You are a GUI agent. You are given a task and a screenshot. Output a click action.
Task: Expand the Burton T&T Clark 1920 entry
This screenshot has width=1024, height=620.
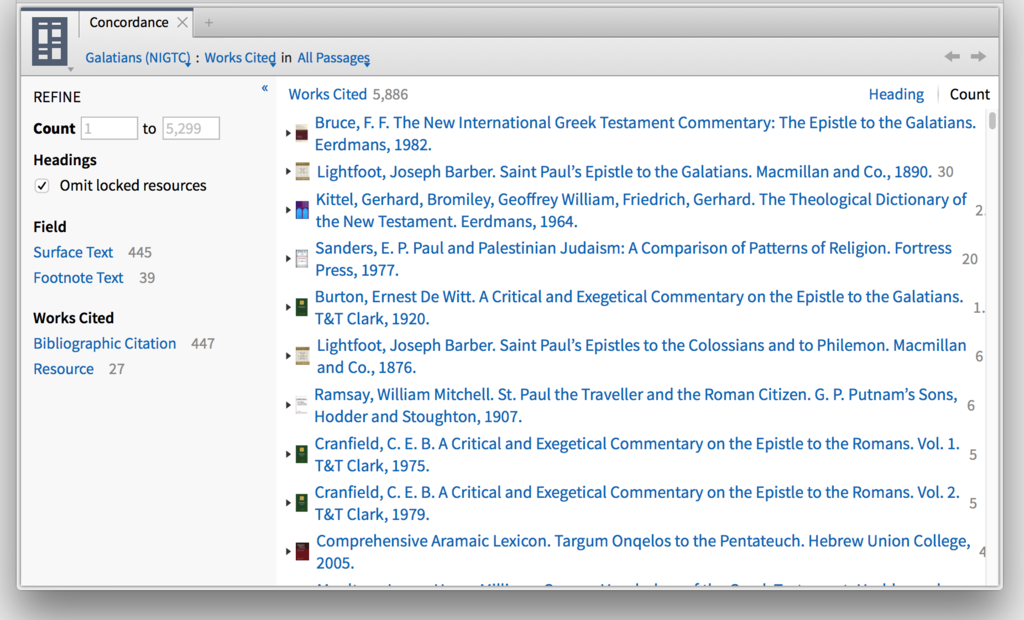[288, 307]
